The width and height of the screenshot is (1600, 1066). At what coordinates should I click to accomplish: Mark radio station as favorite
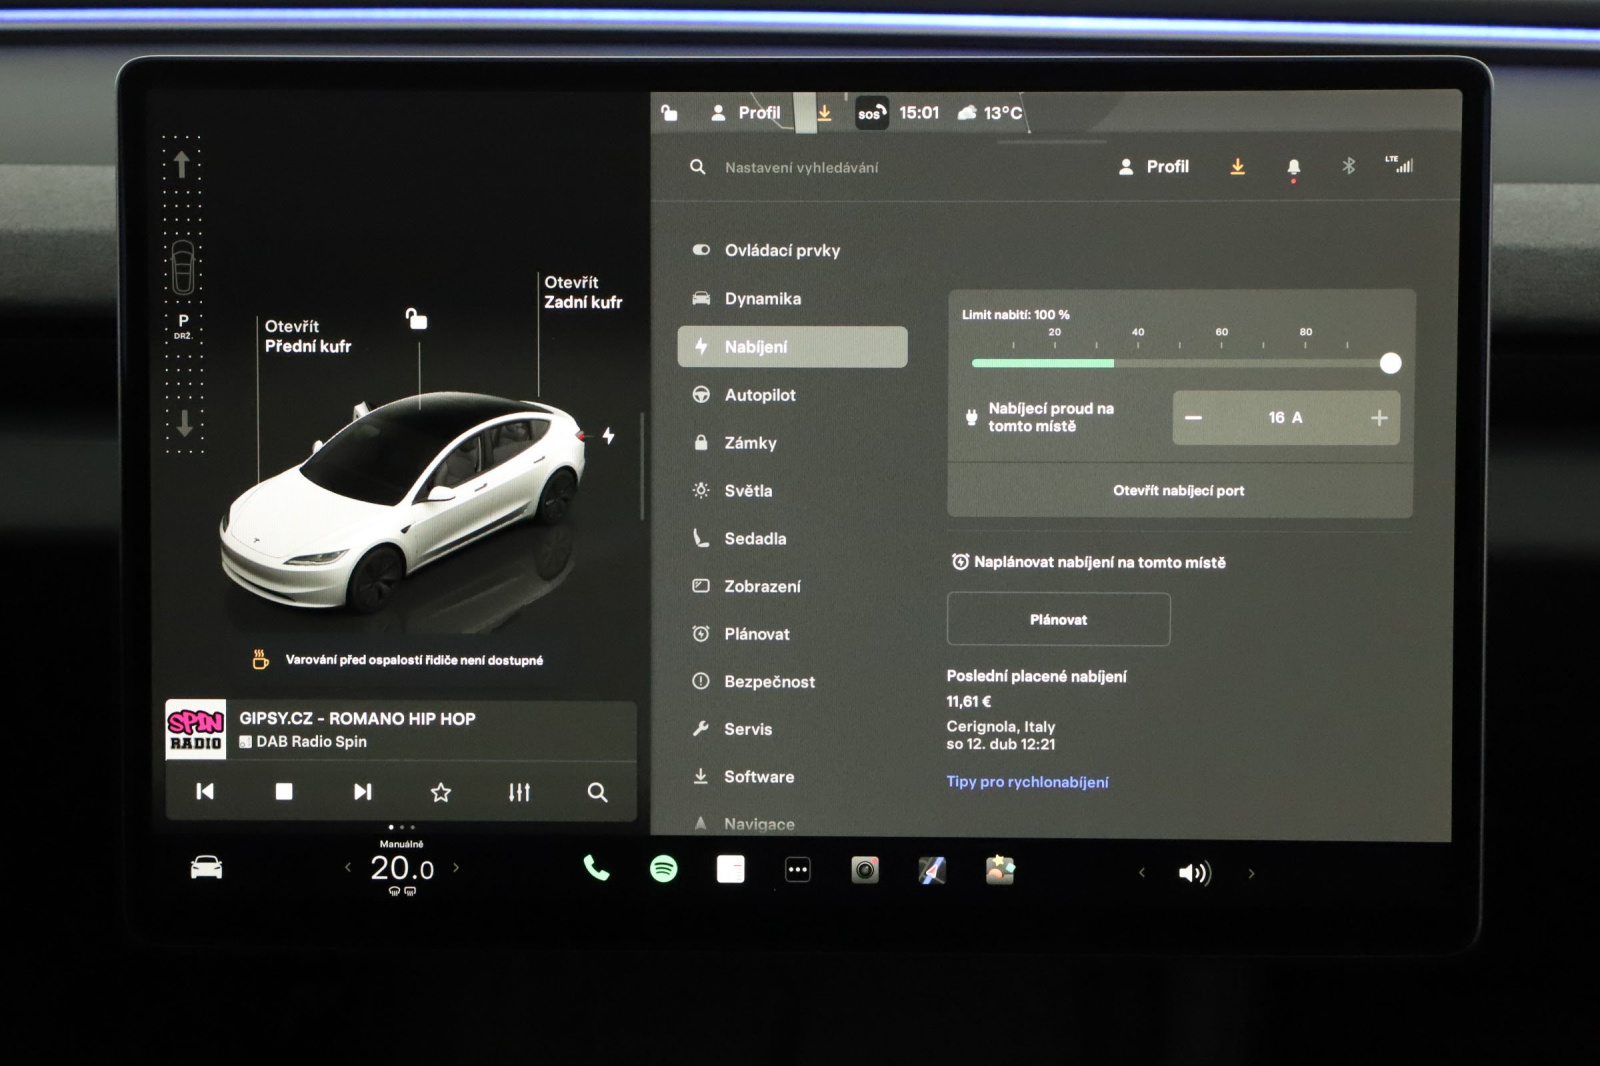coord(440,792)
